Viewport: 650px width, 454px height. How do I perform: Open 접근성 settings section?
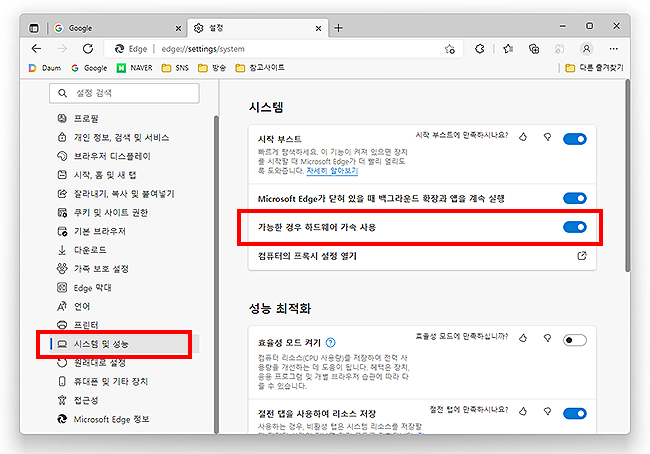click(78, 400)
